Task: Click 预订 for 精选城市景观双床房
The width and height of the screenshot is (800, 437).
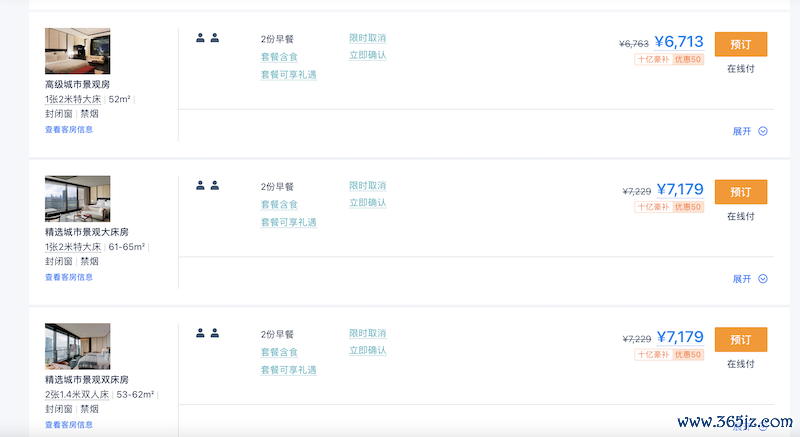Action: [741, 340]
